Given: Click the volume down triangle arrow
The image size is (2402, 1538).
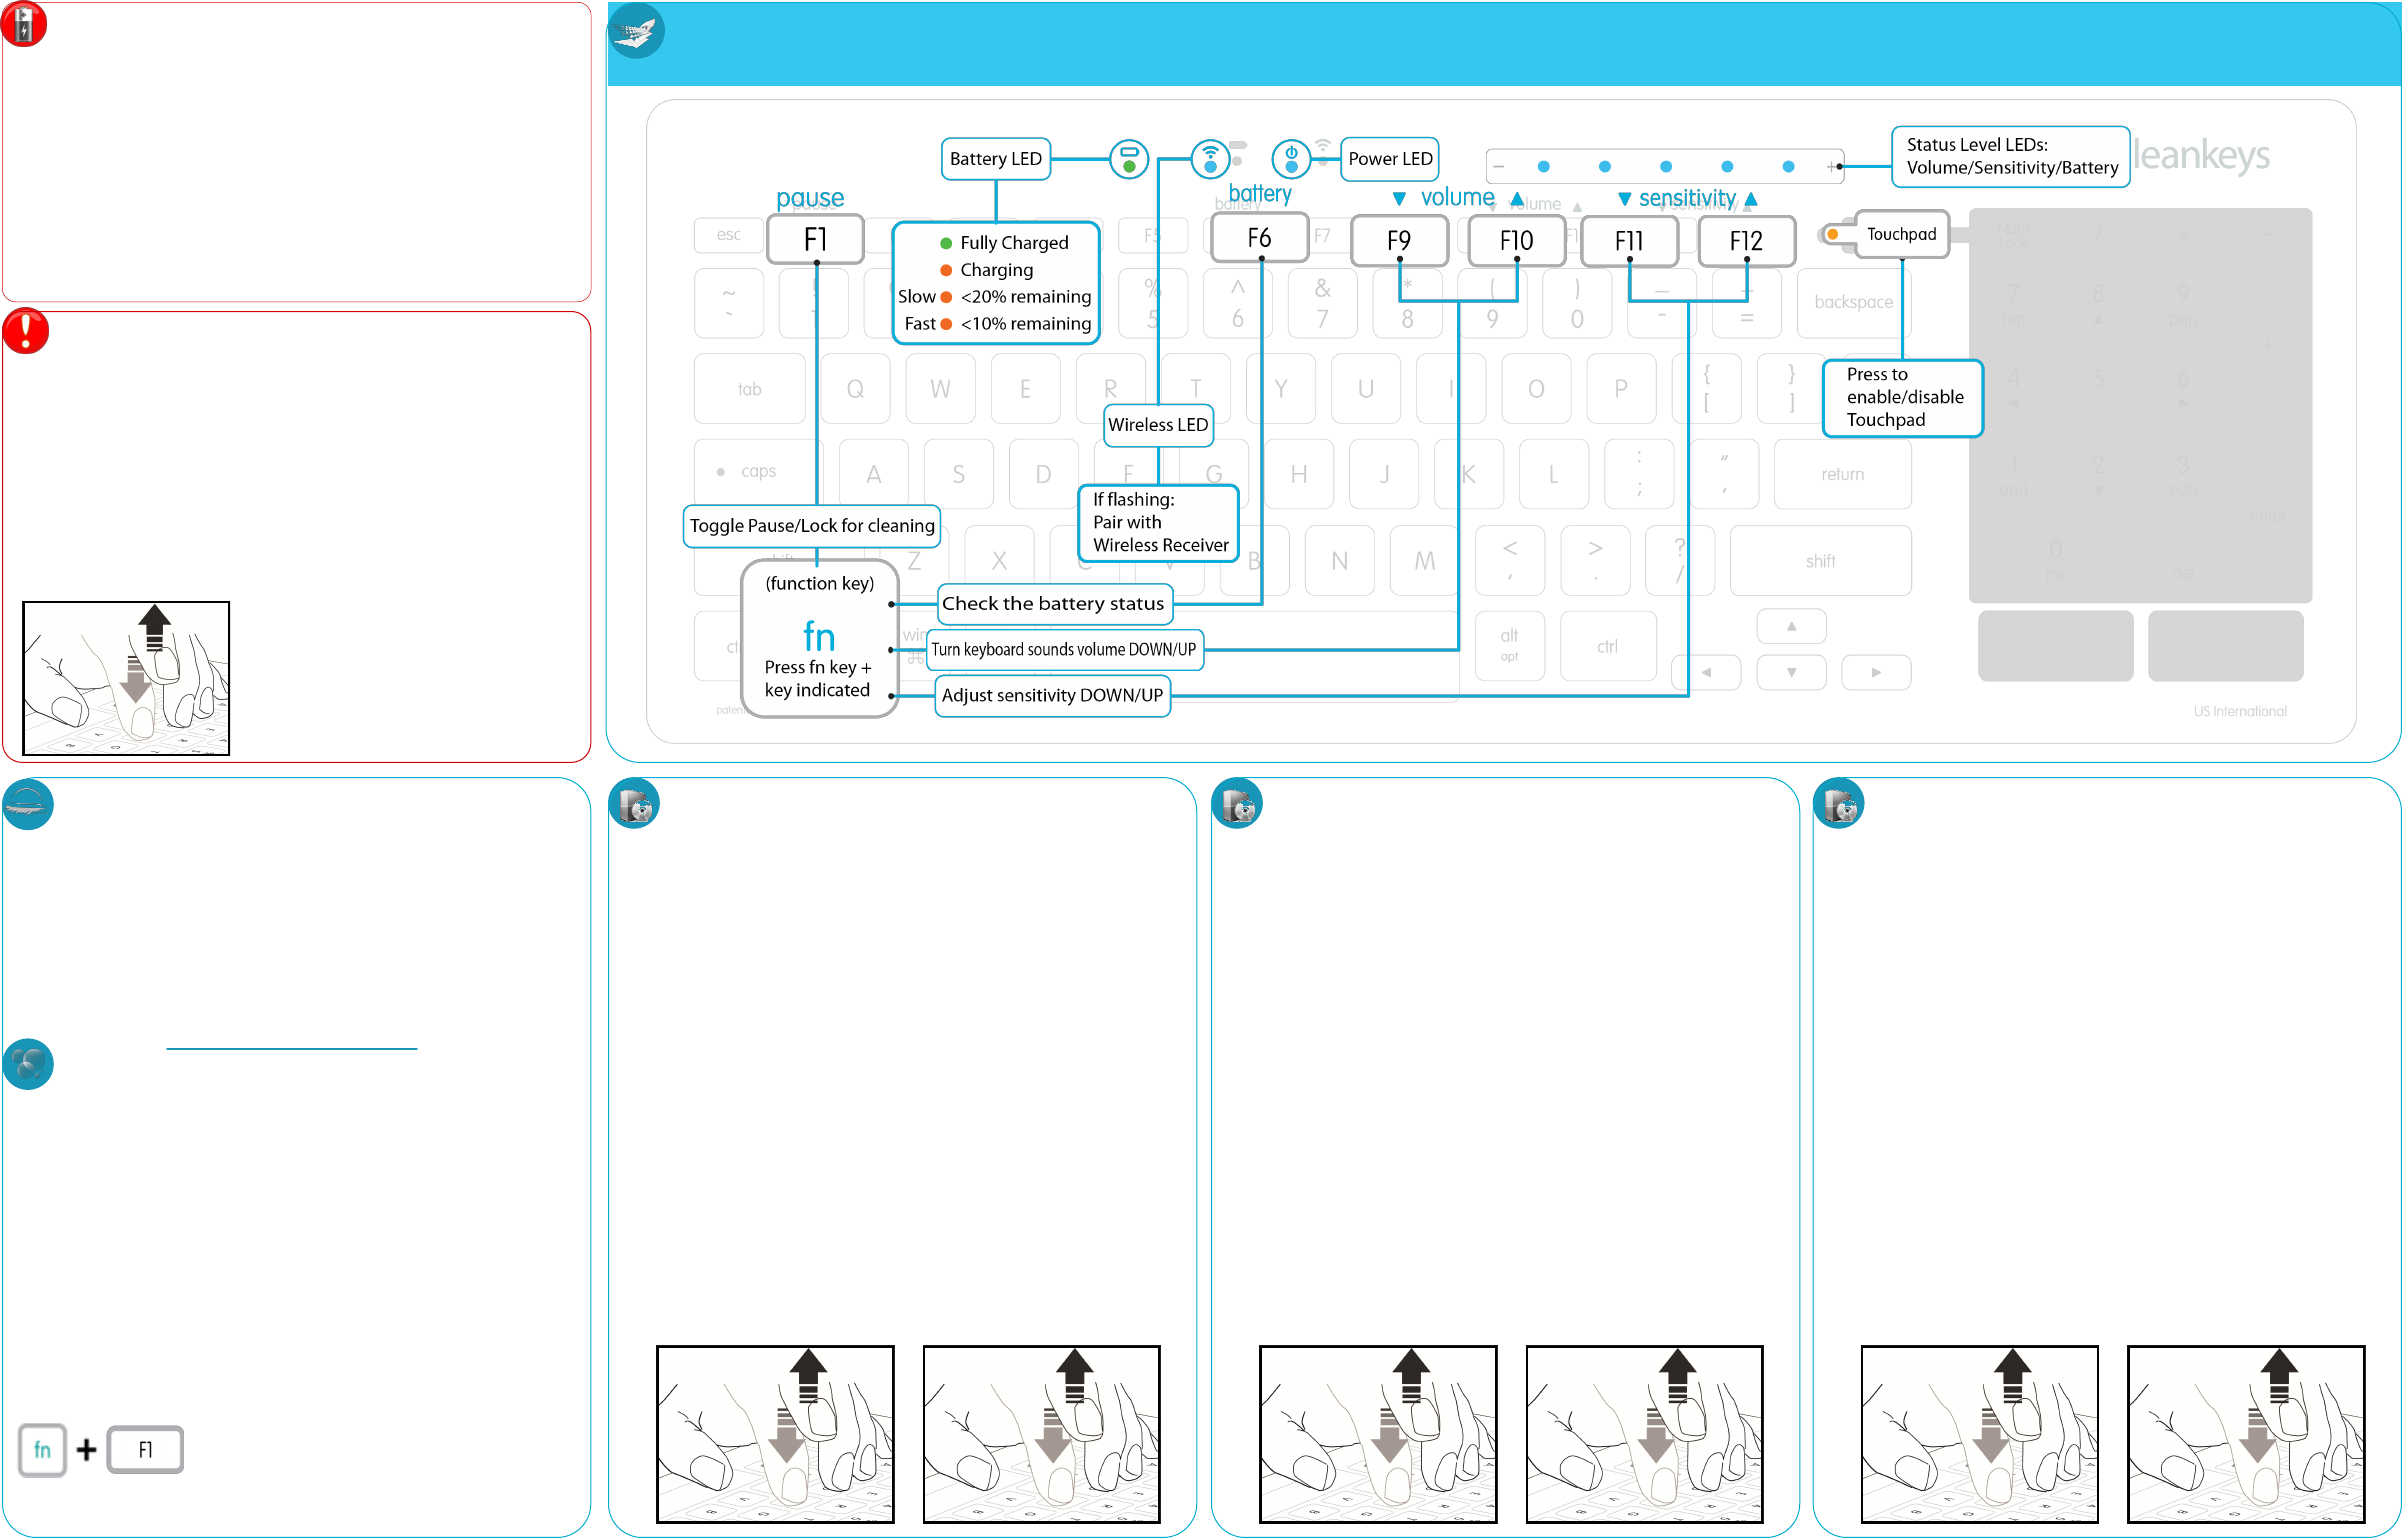Looking at the screenshot, I should tap(1400, 199).
